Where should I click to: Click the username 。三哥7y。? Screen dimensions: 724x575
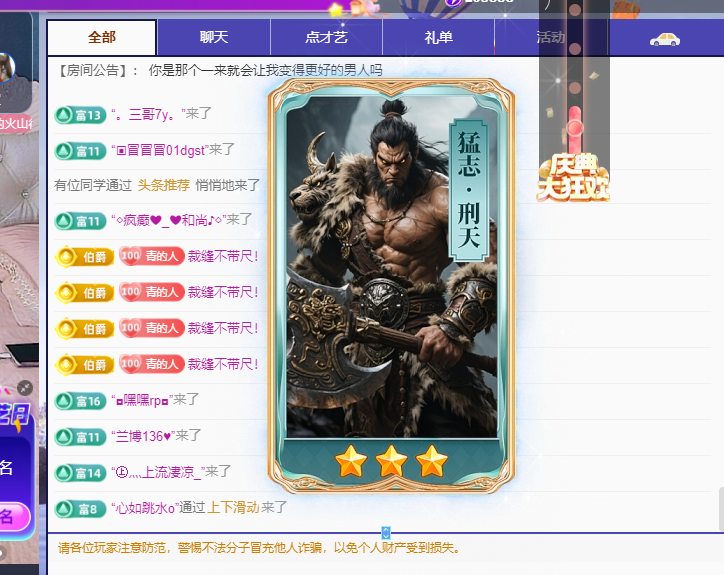(x=148, y=114)
